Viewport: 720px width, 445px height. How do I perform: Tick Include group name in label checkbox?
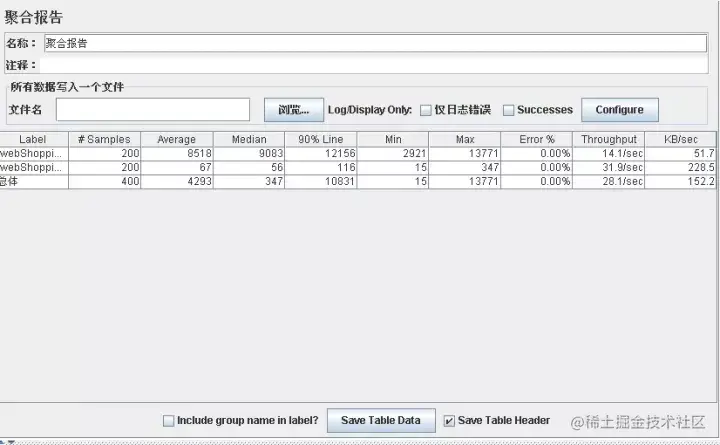[x=169, y=421]
